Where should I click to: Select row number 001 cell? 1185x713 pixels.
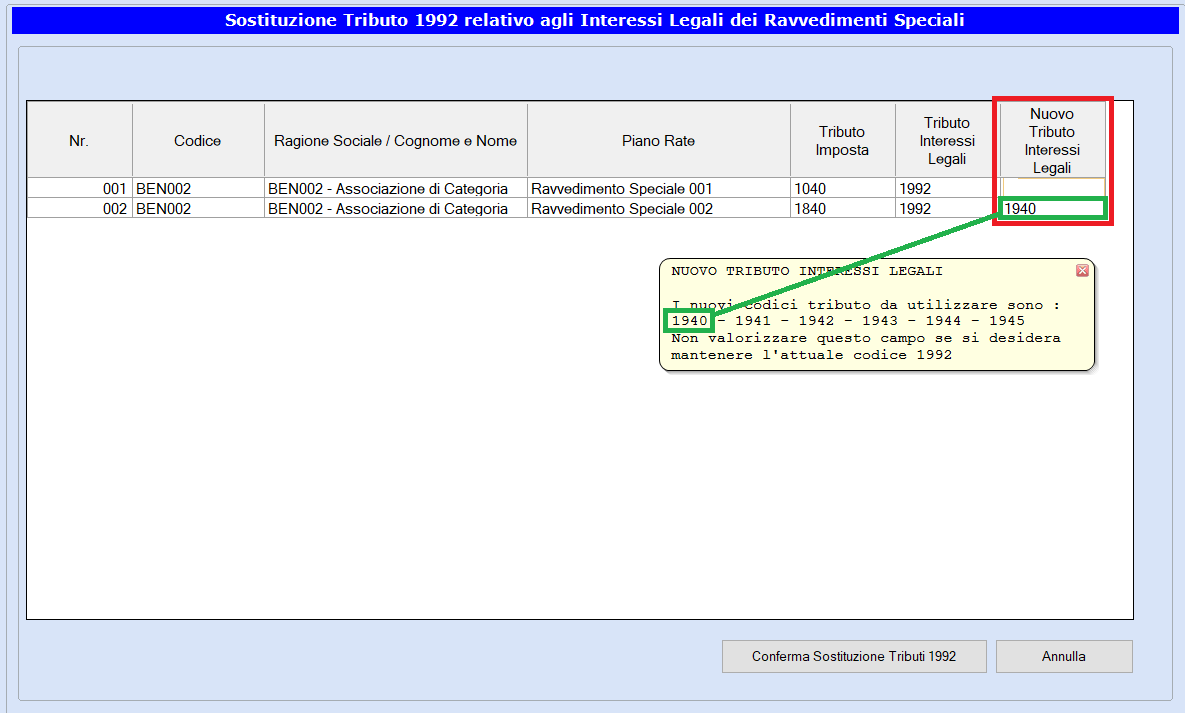(79, 188)
